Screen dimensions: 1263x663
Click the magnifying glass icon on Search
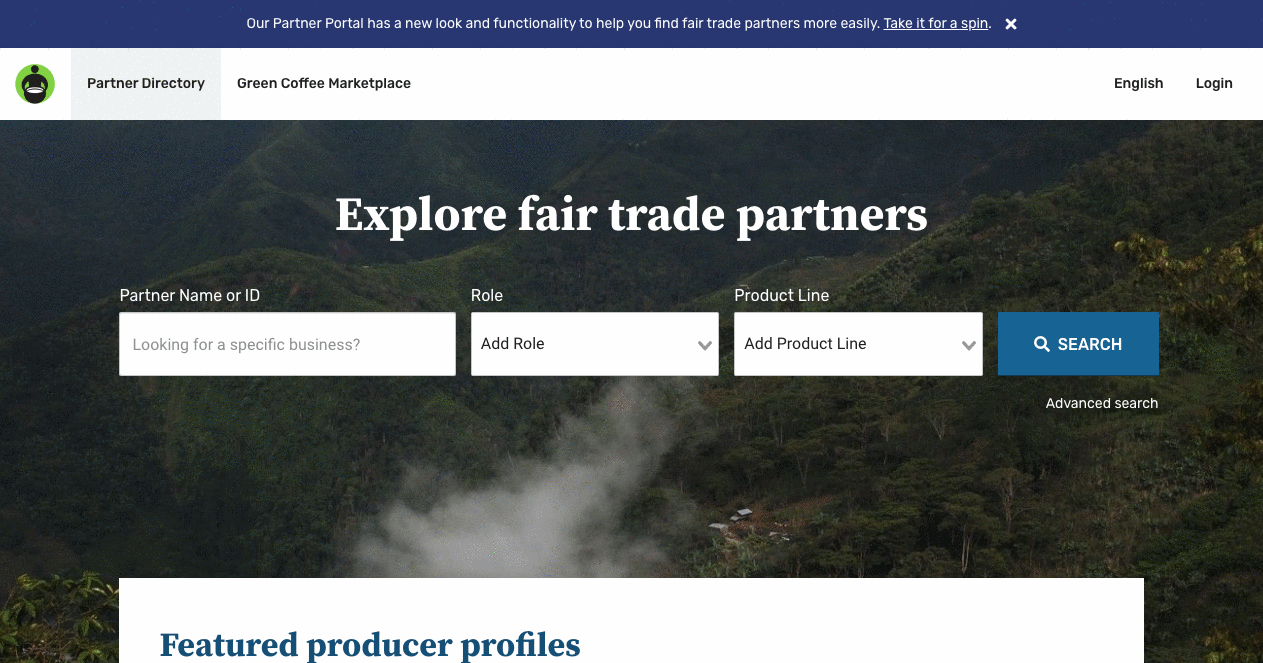(1042, 344)
